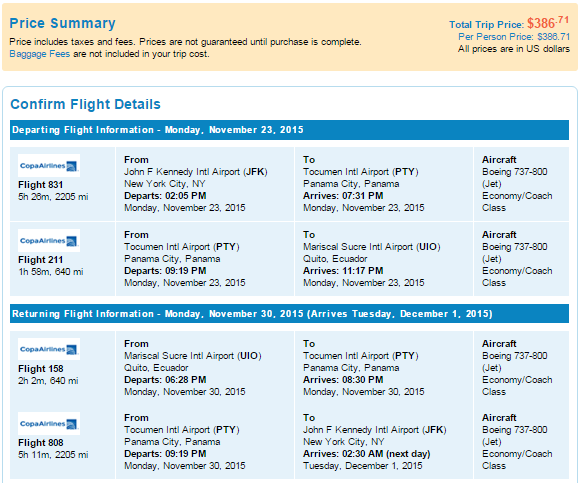Screen dimensions: 580x483
Task: Click the Flight 211 label
Action: click(x=41, y=260)
